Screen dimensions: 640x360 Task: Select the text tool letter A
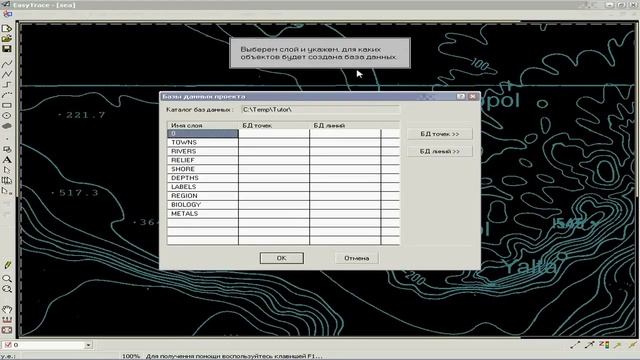(7, 160)
